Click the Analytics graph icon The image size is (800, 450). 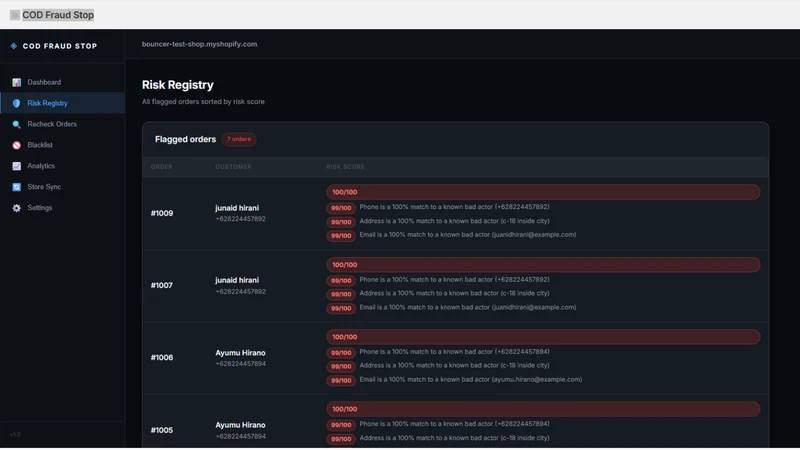[x=16, y=166]
